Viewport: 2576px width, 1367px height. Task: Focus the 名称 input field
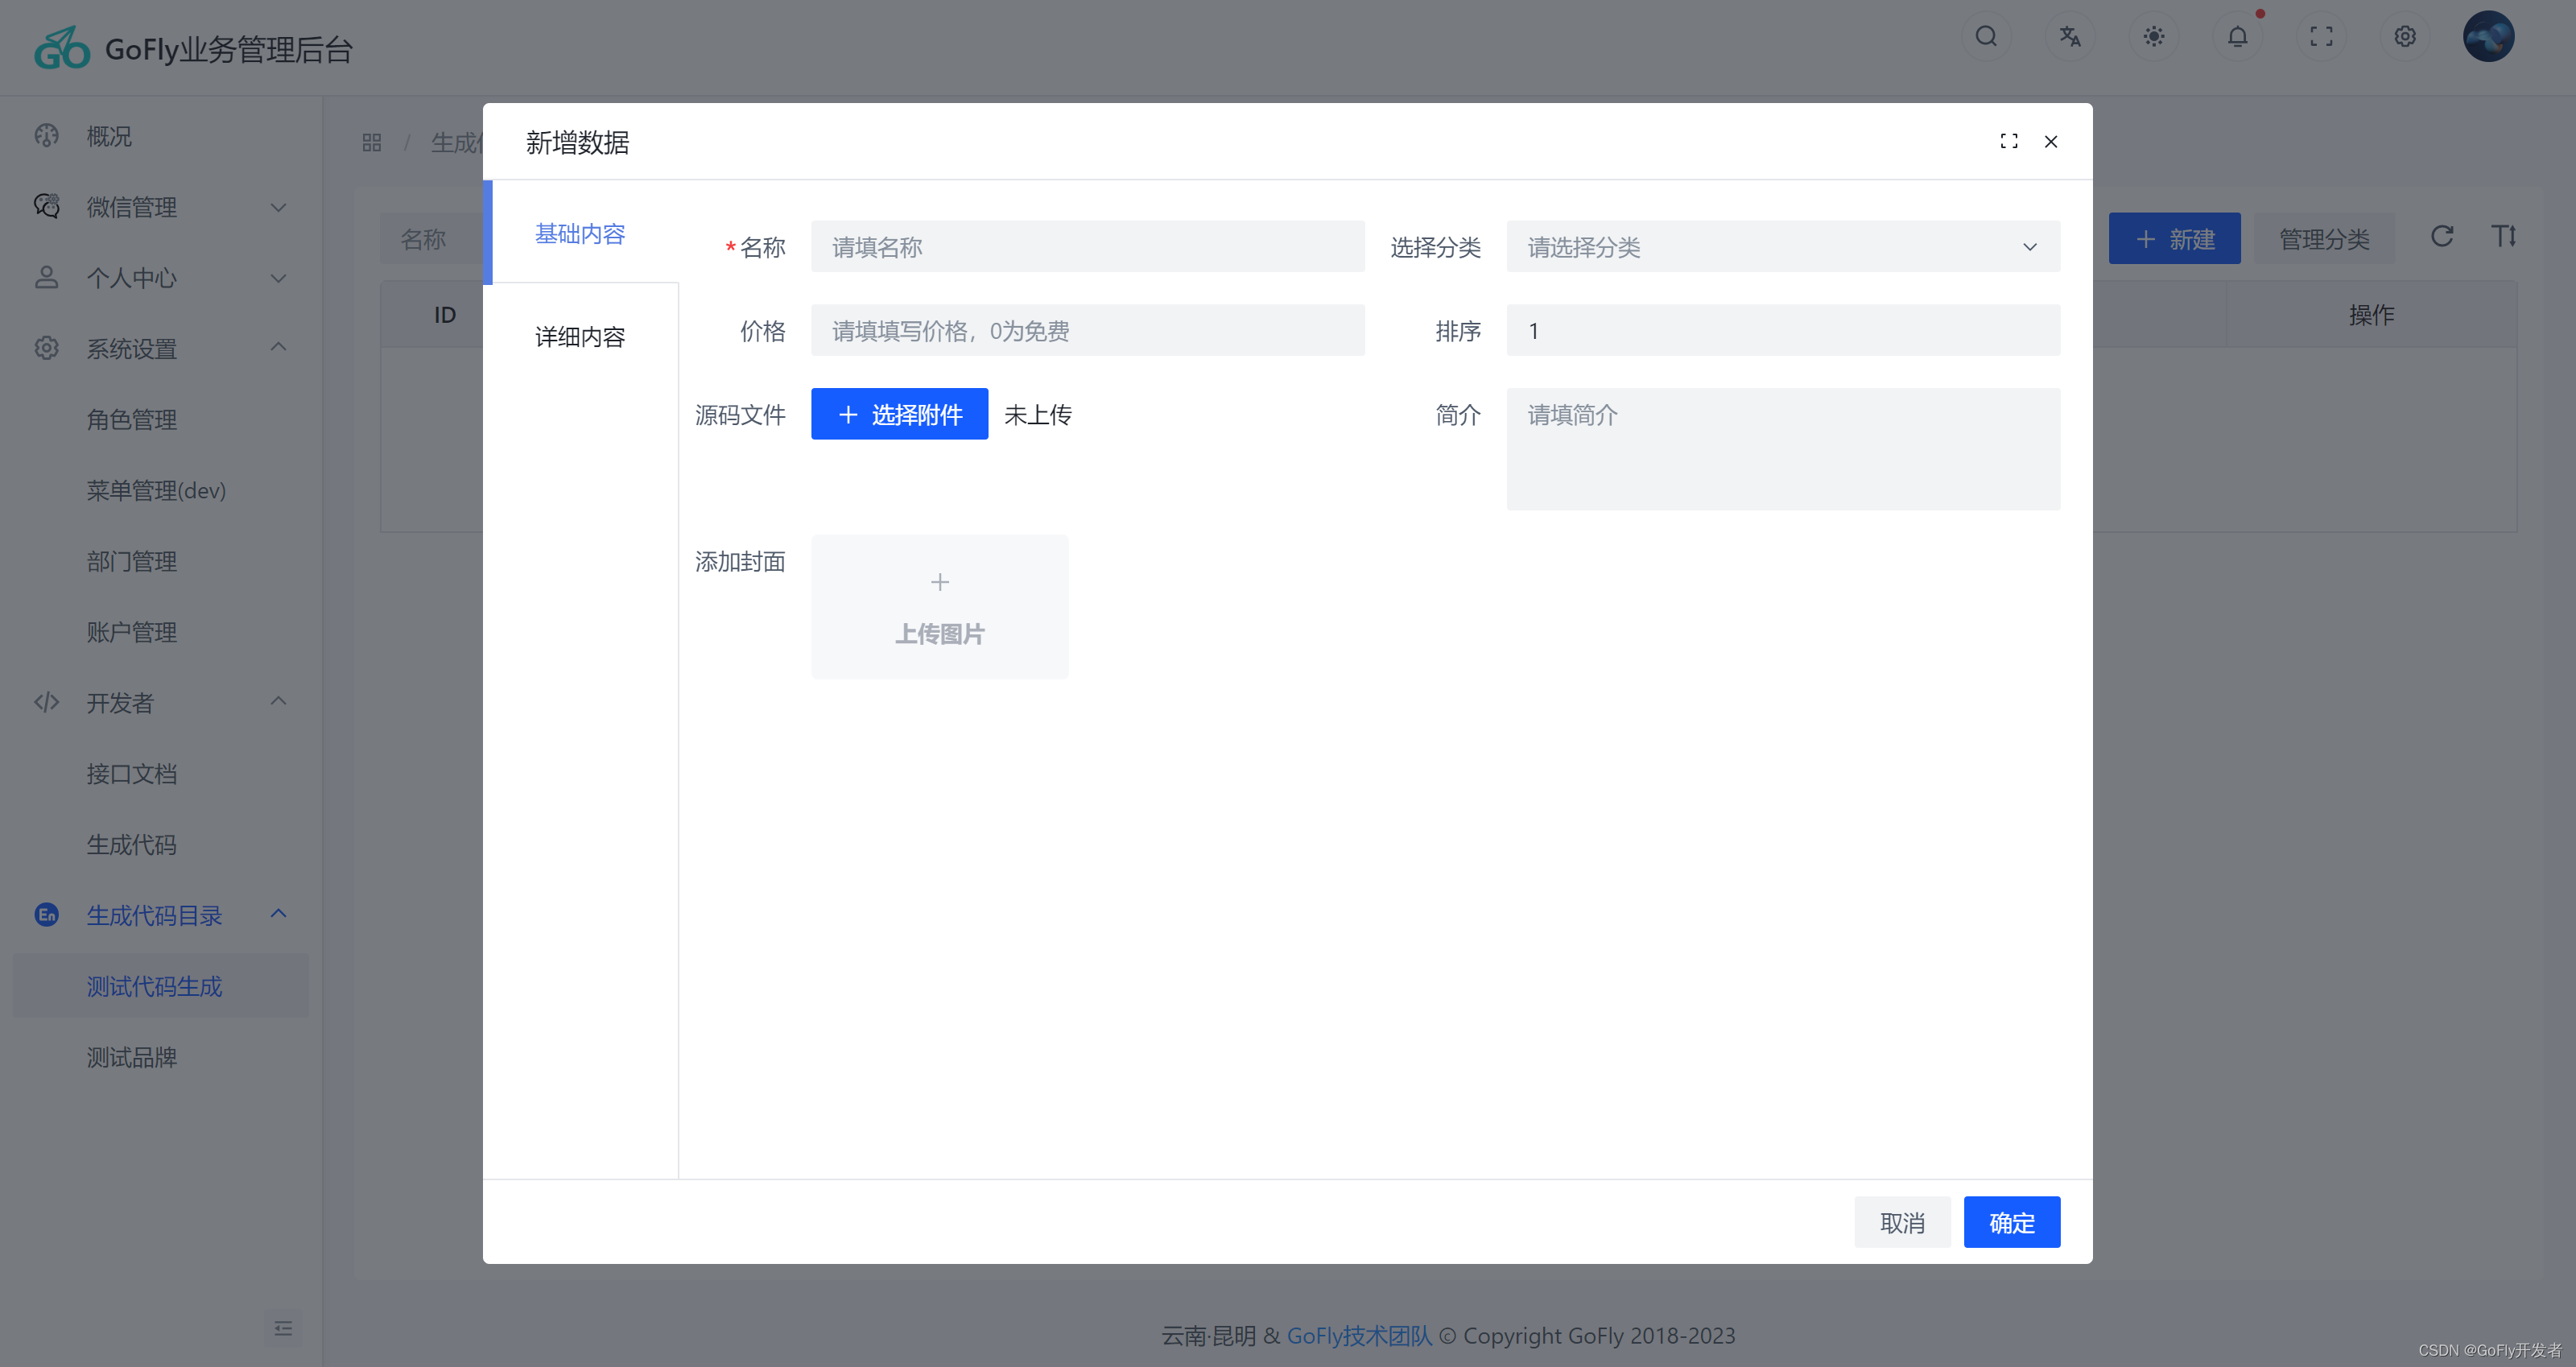click(1087, 246)
